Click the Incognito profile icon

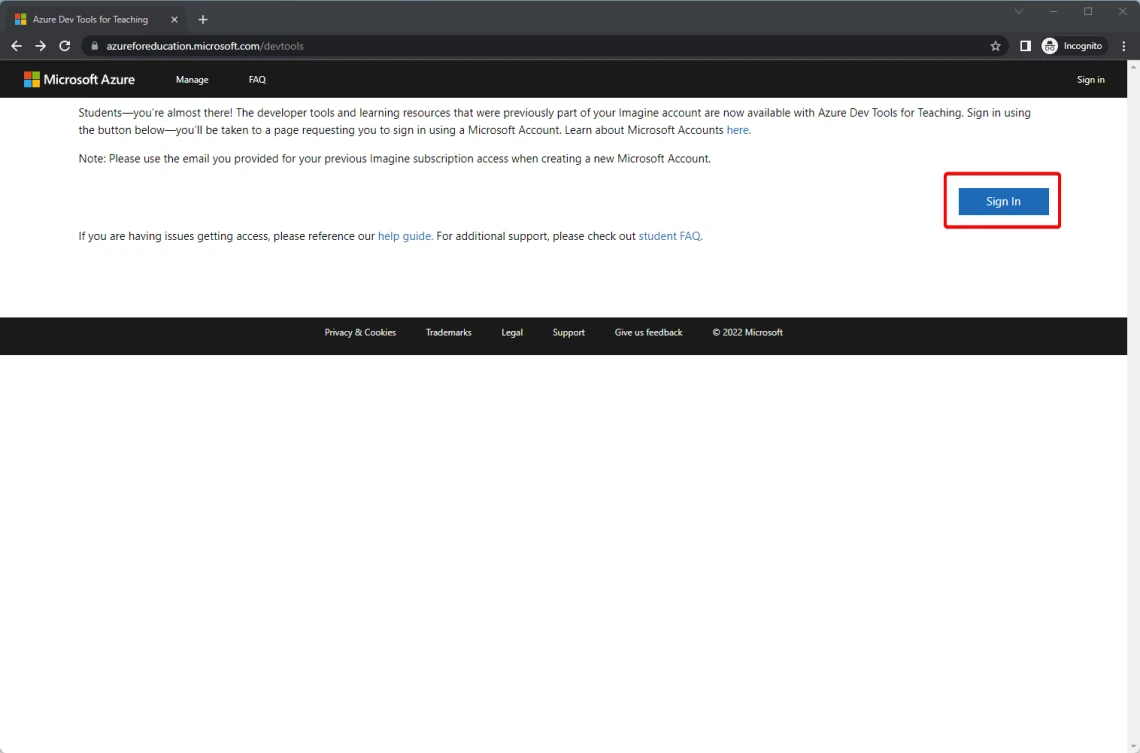click(1073, 46)
